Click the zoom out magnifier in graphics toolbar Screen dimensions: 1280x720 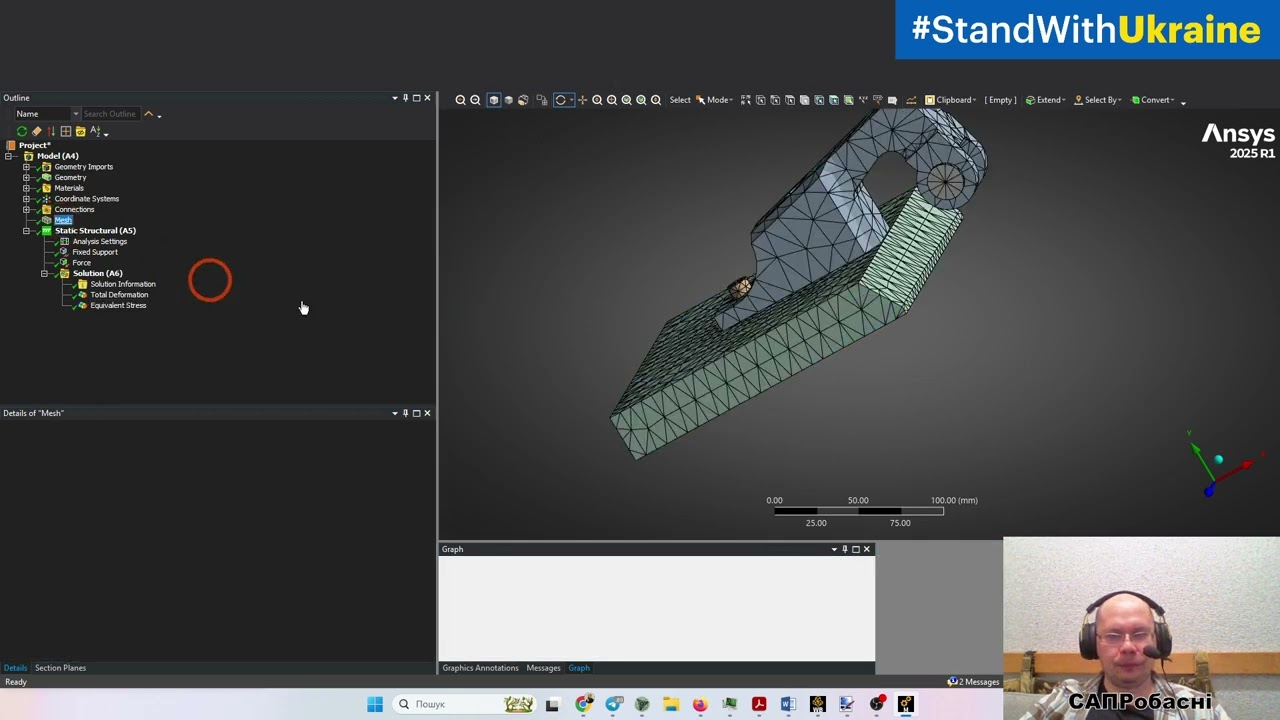pyautogui.click(x=475, y=100)
